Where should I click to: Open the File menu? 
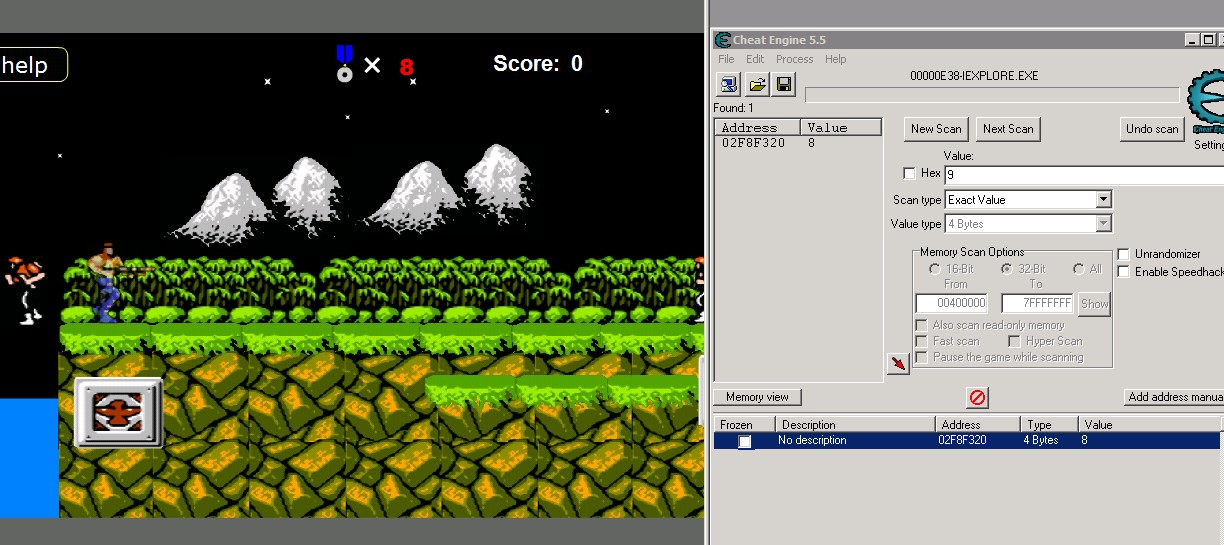click(726, 59)
